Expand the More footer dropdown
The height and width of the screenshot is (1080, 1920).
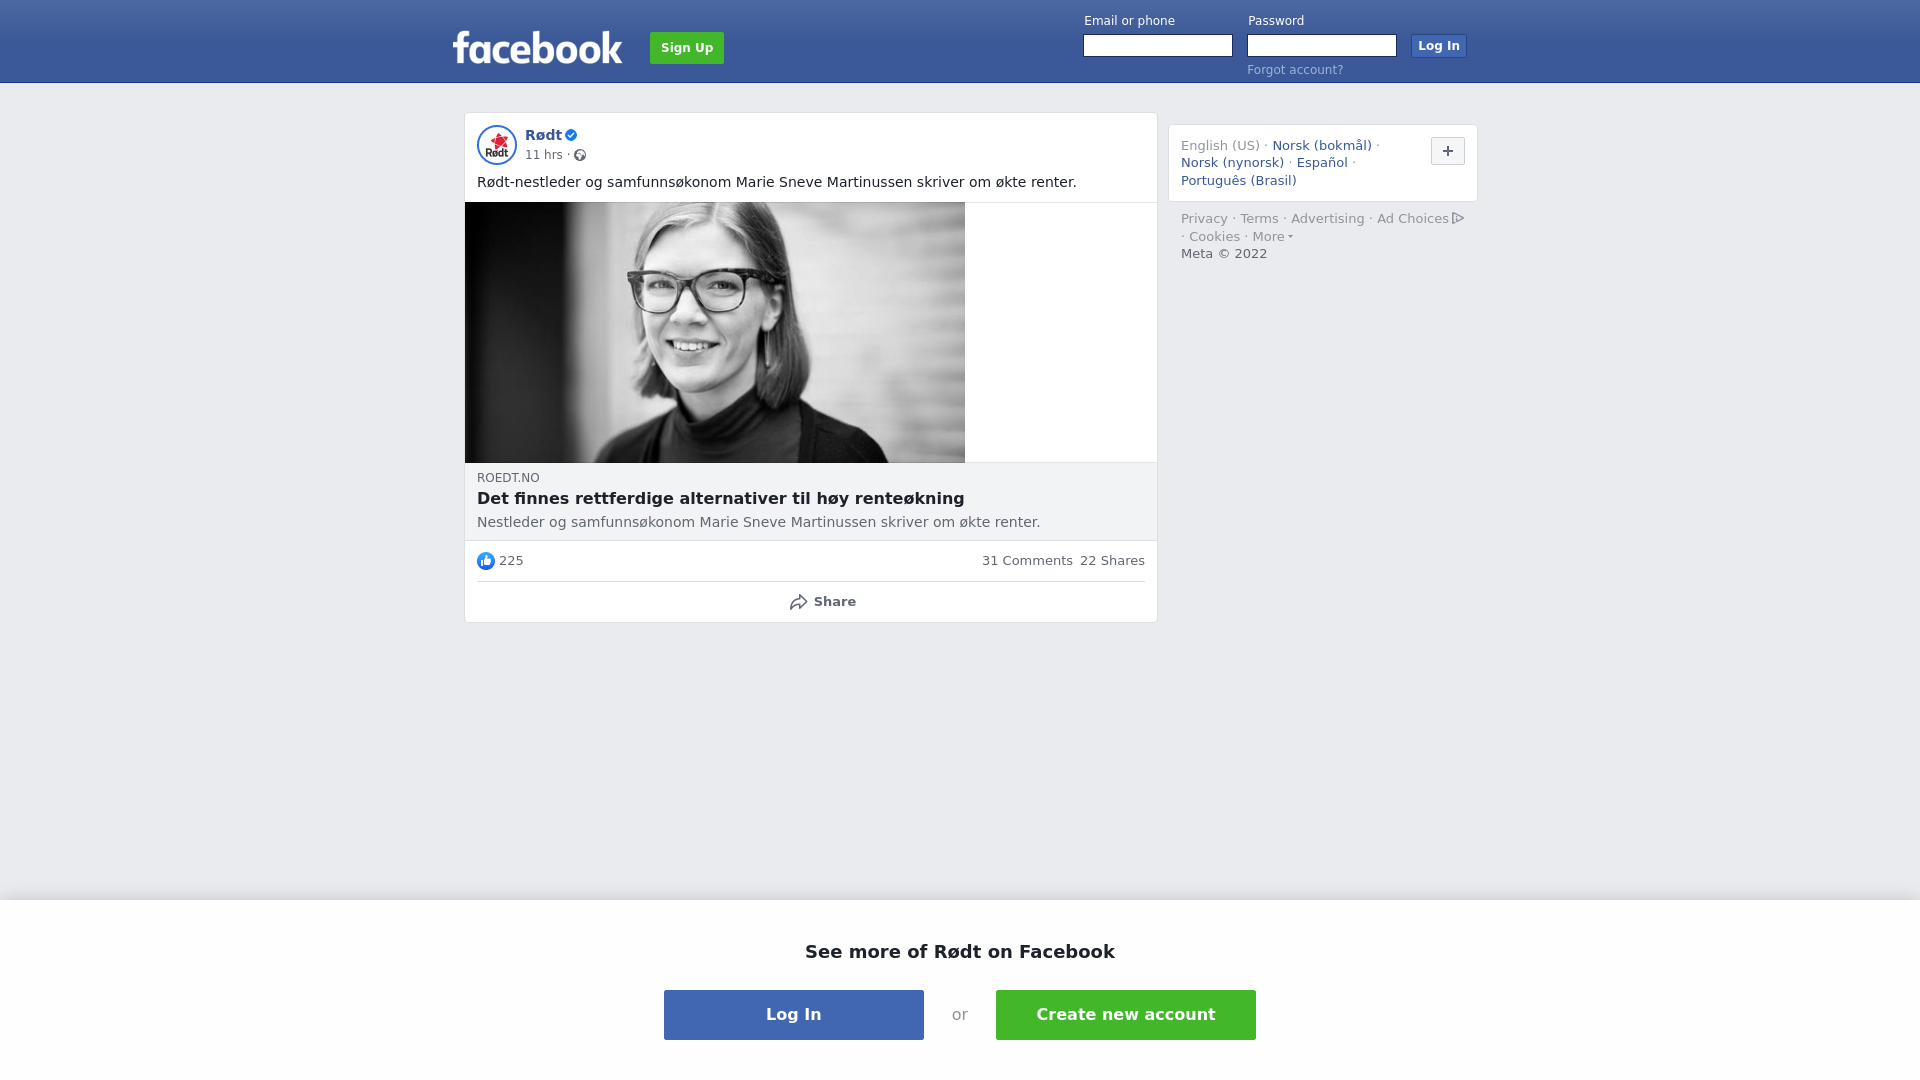coord(1272,237)
